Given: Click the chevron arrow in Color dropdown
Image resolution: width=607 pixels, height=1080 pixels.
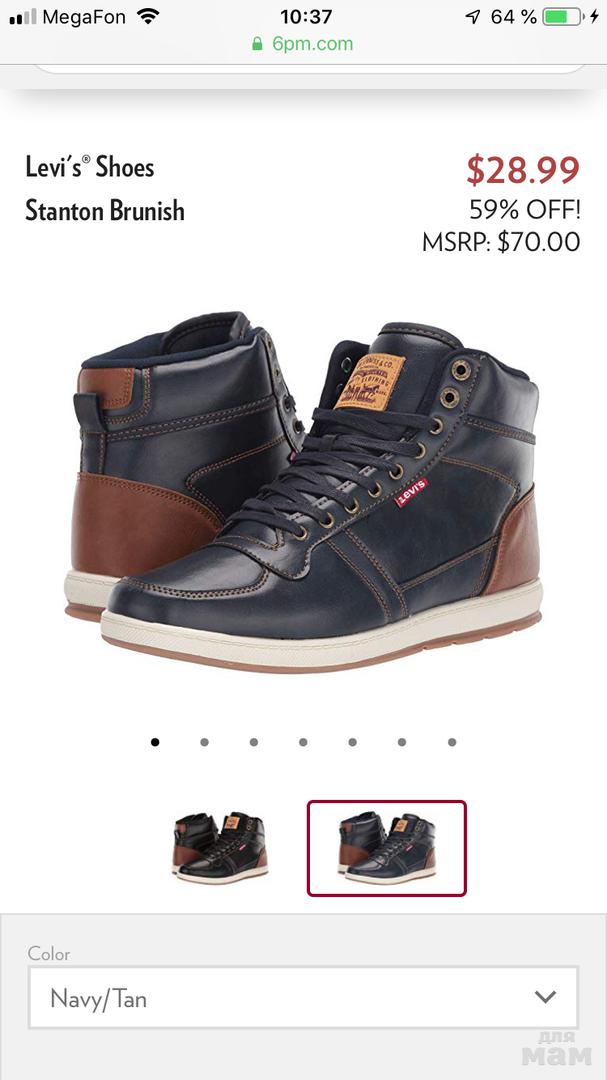Looking at the screenshot, I should [x=545, y=997].
